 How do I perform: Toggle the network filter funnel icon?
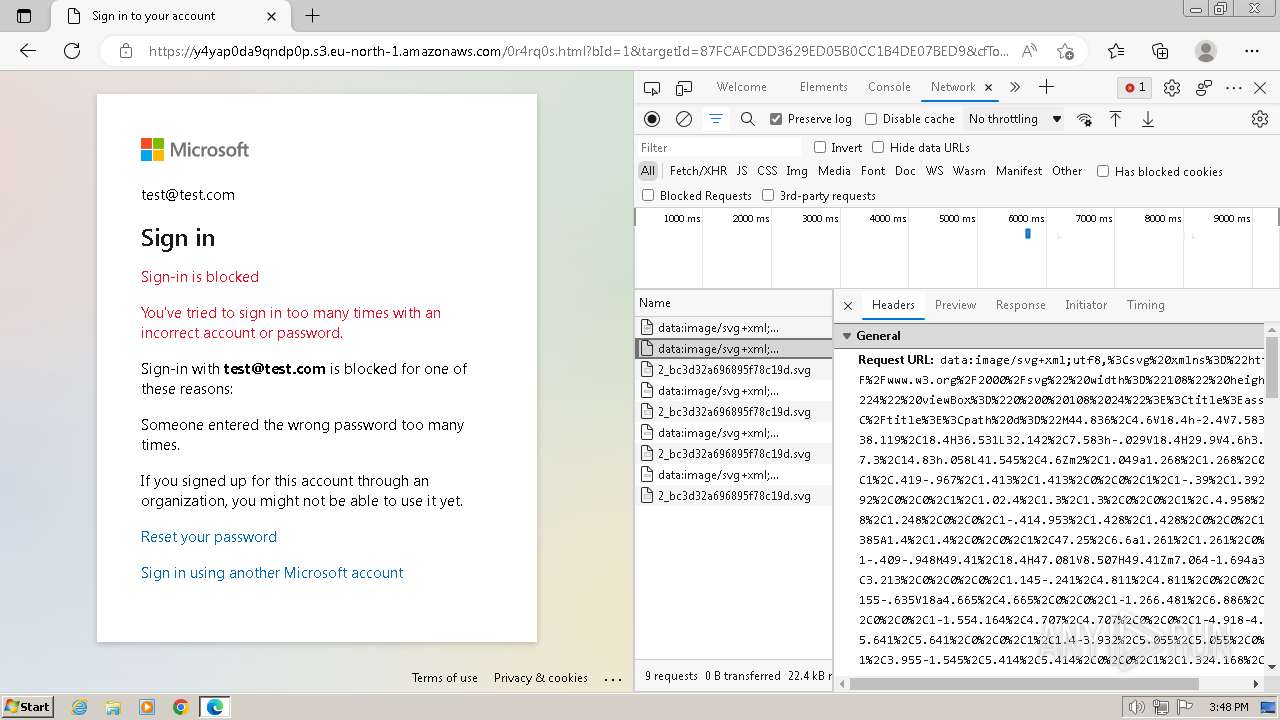point(716,119)
